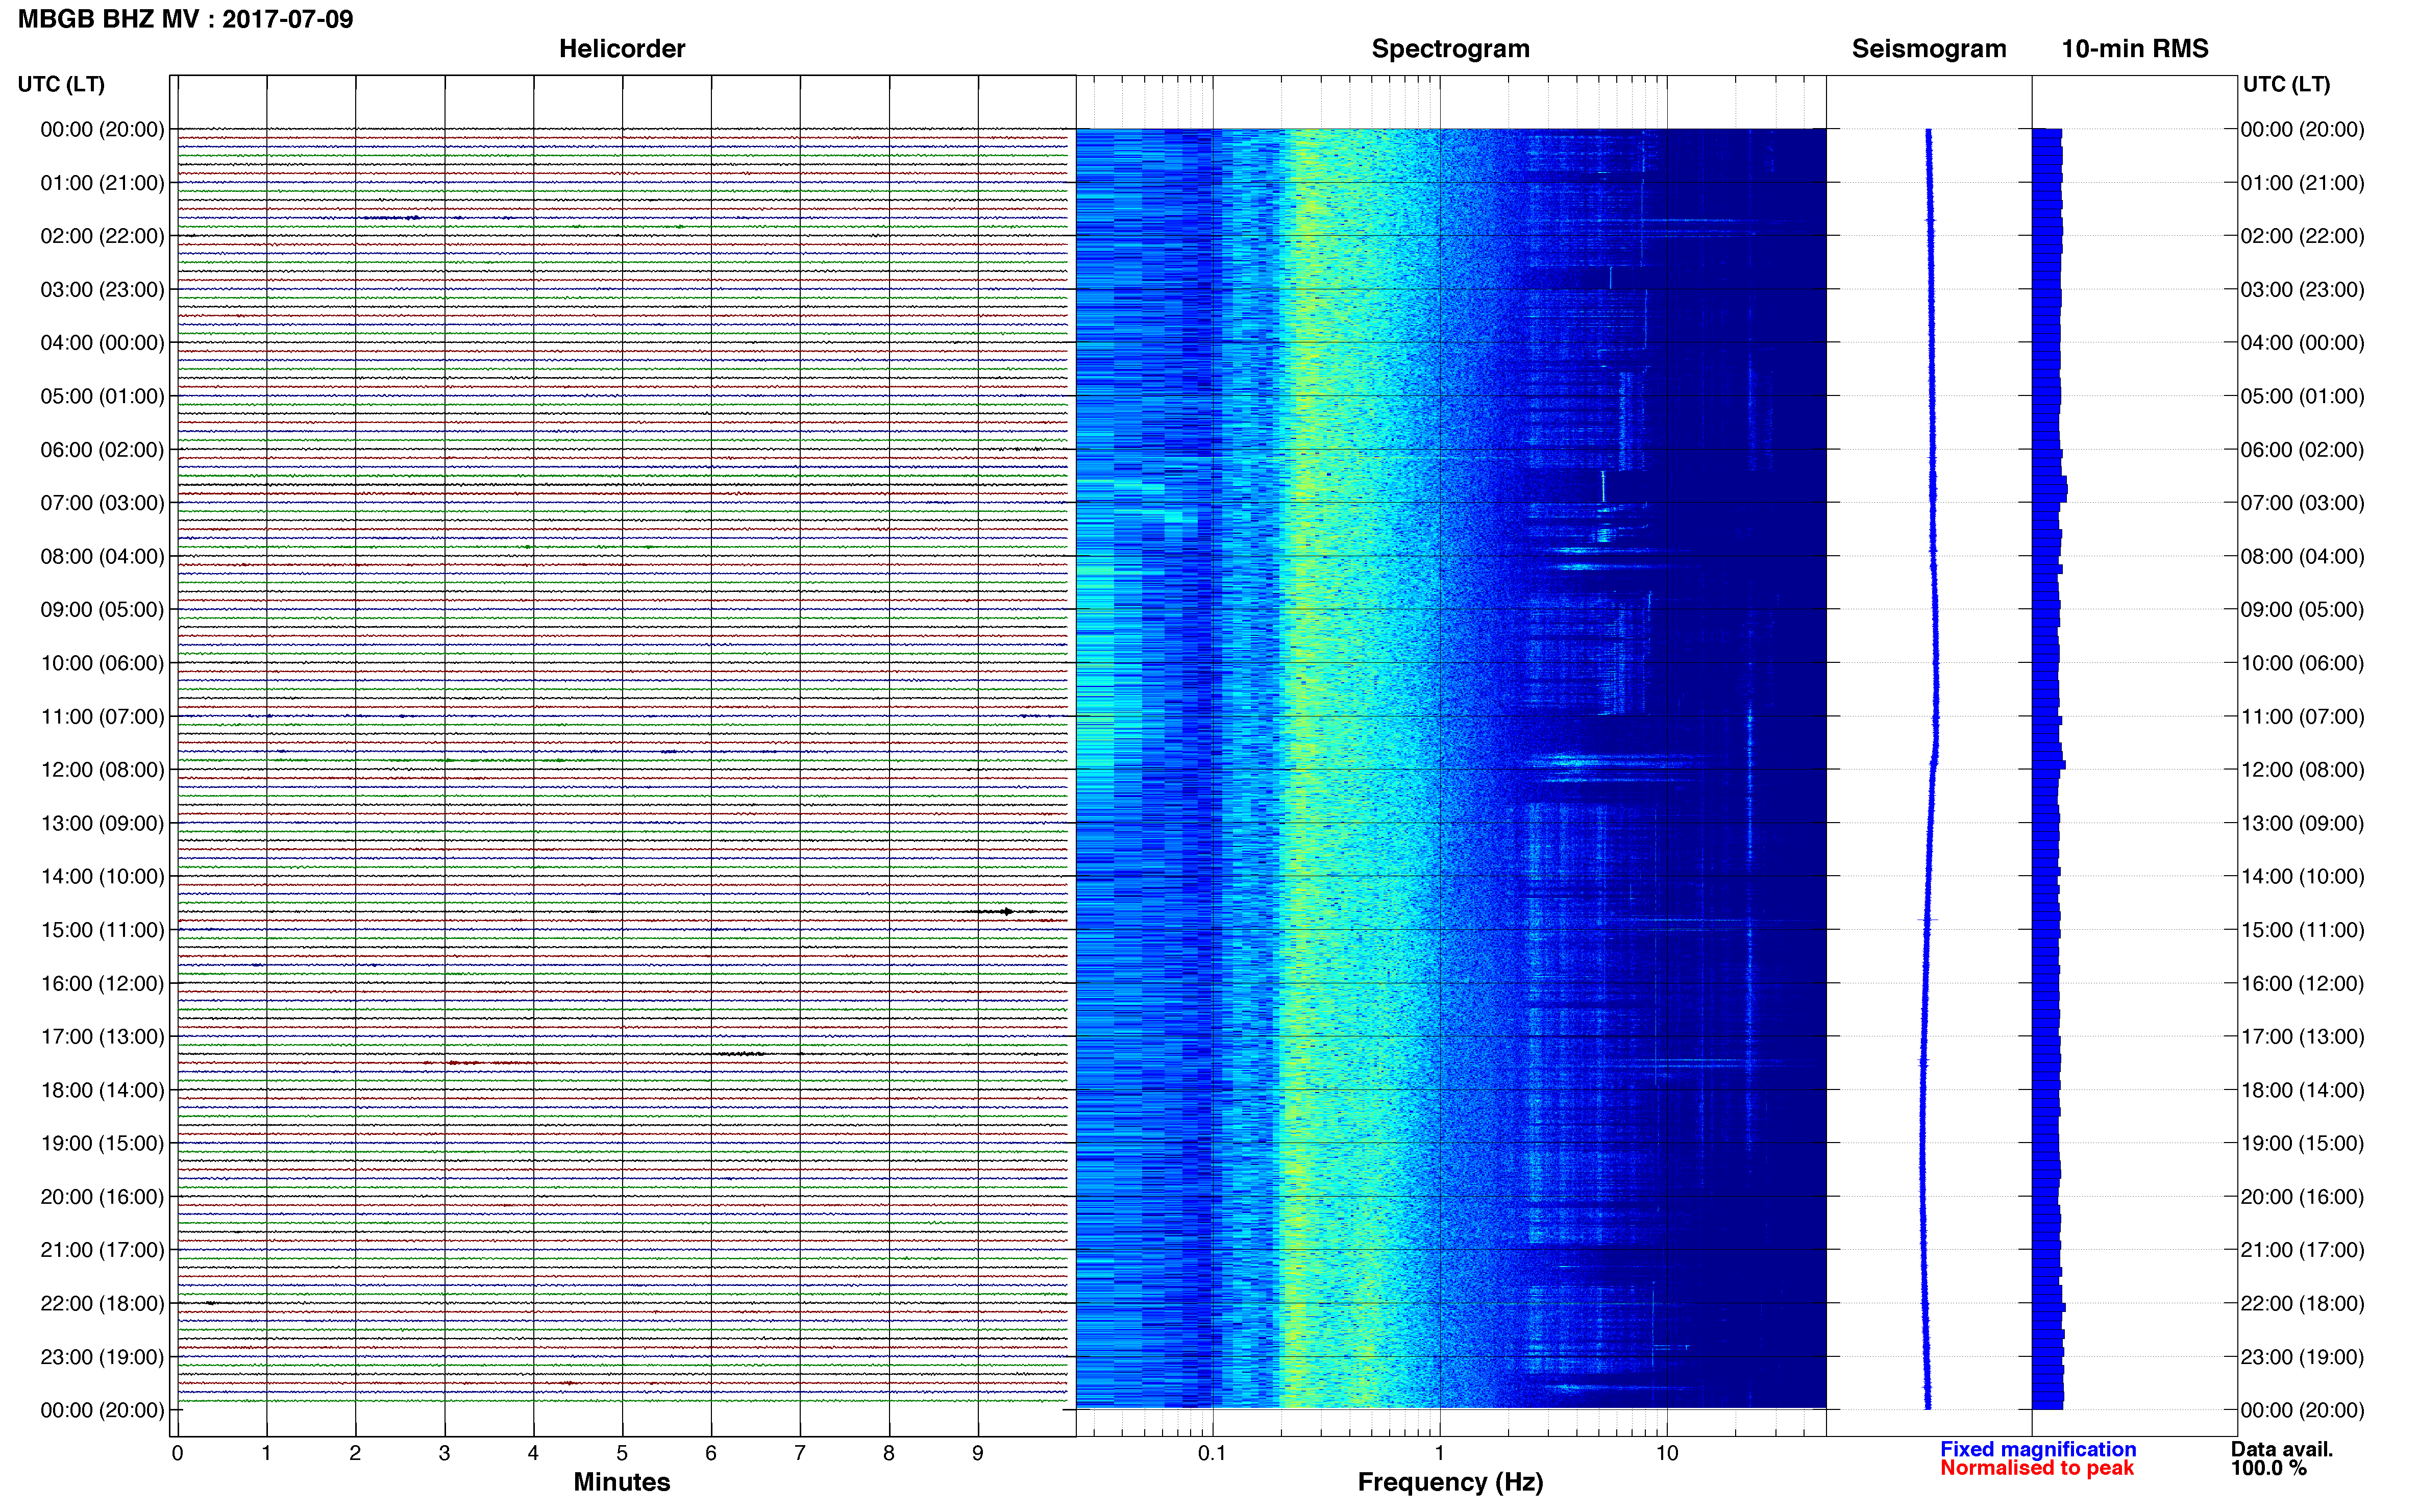Select left time label '02:00 (22:00)'
The height and width of the screenshot is (1512, 2419).
102,236
